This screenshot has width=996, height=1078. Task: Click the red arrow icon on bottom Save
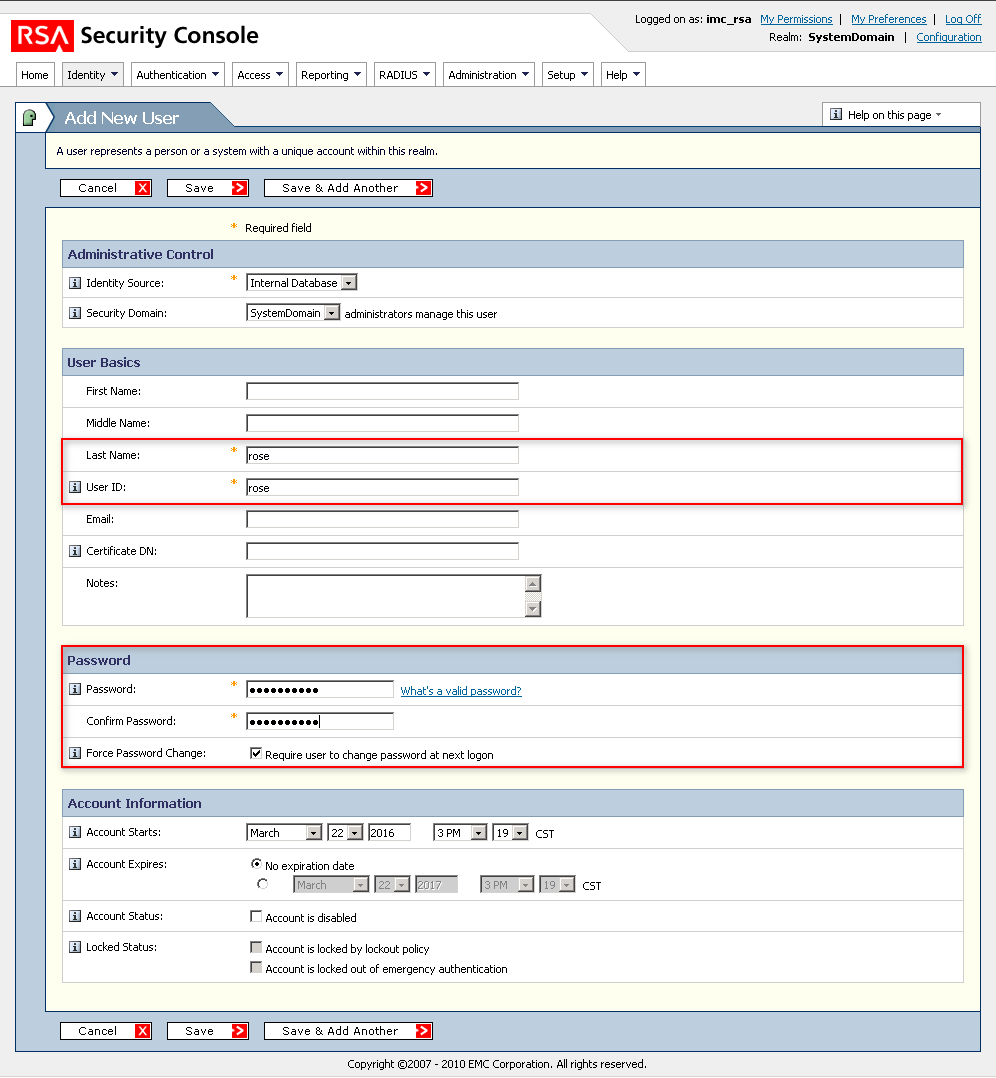click(239, 1031)
